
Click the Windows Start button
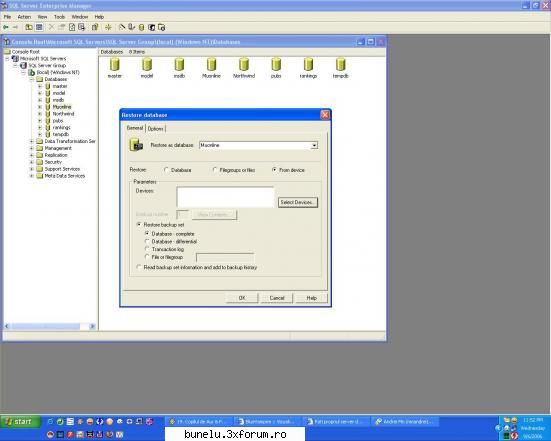tap(20, 421)
